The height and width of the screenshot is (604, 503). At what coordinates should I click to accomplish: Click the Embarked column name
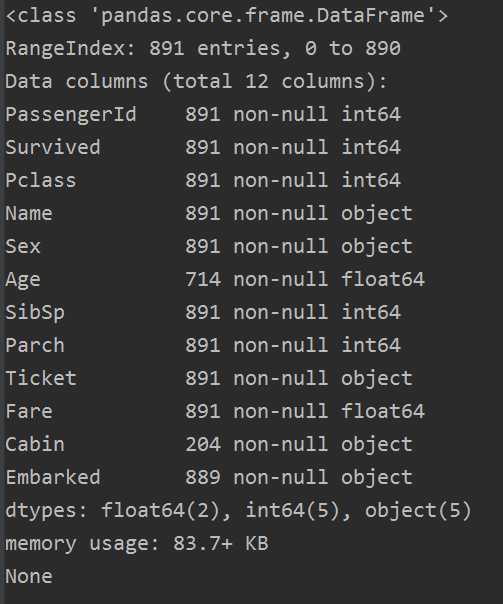pyautogui.click(x=53, y=477)
